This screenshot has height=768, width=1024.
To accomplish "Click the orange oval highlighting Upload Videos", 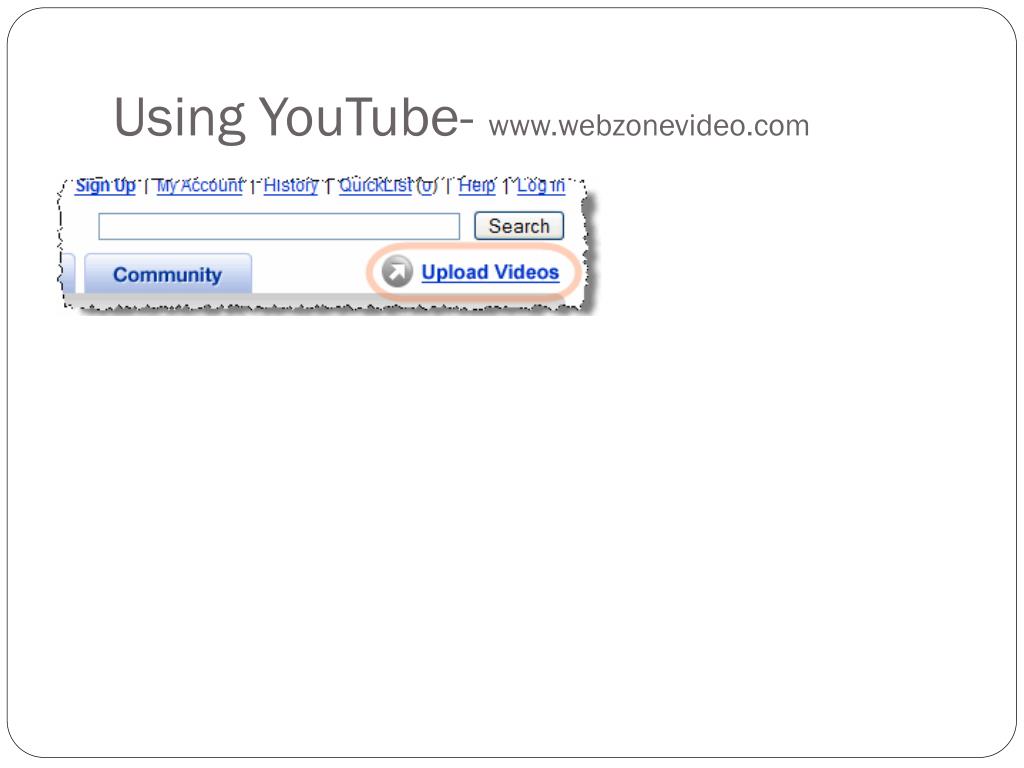I will click(x=473, y=272).
